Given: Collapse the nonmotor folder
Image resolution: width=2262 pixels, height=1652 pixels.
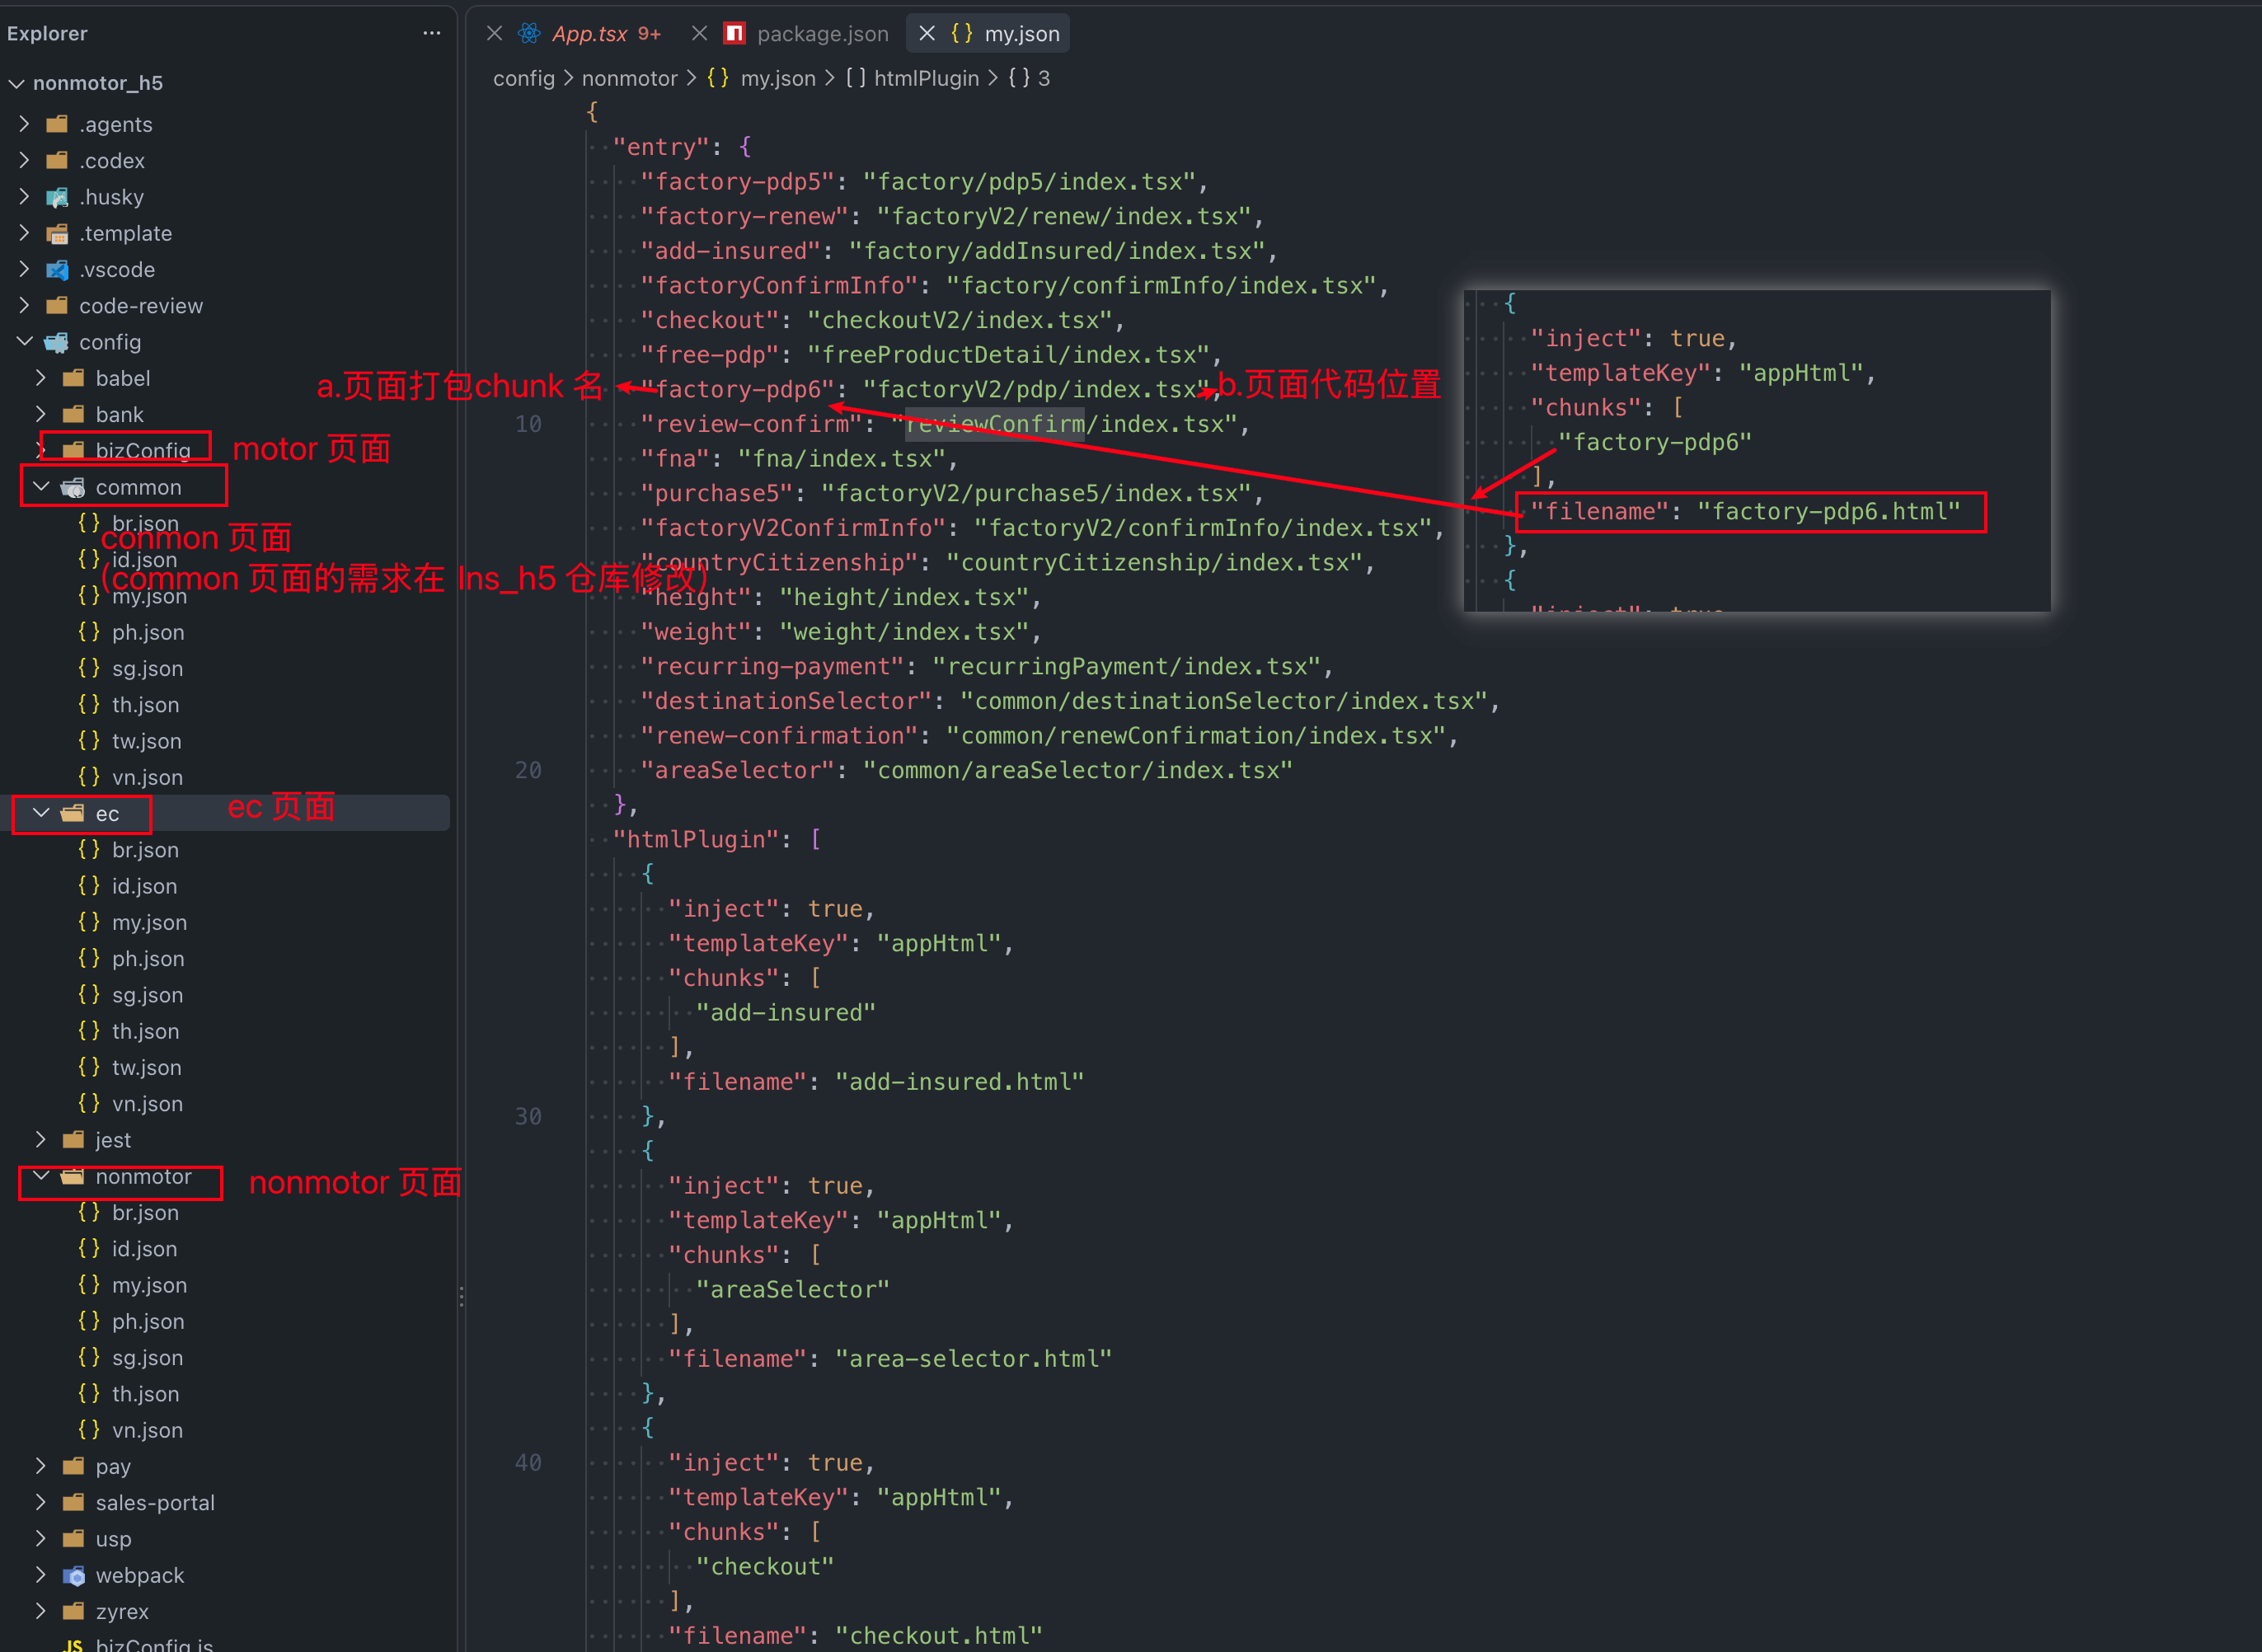Looking at the screenshot, I should (x=41, y=1176).
